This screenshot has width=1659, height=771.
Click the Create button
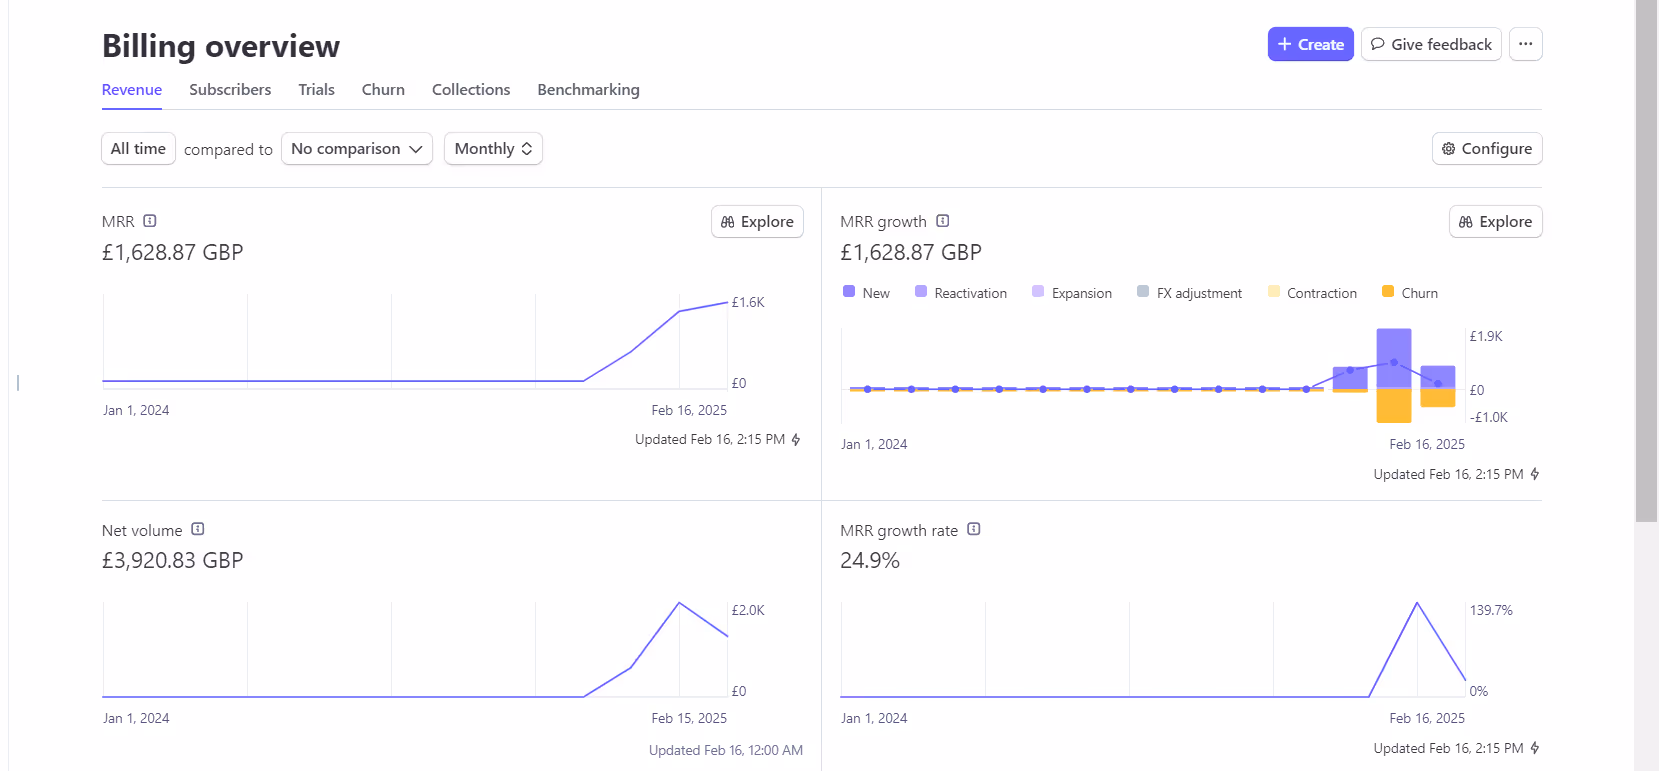coord(1310,44)
